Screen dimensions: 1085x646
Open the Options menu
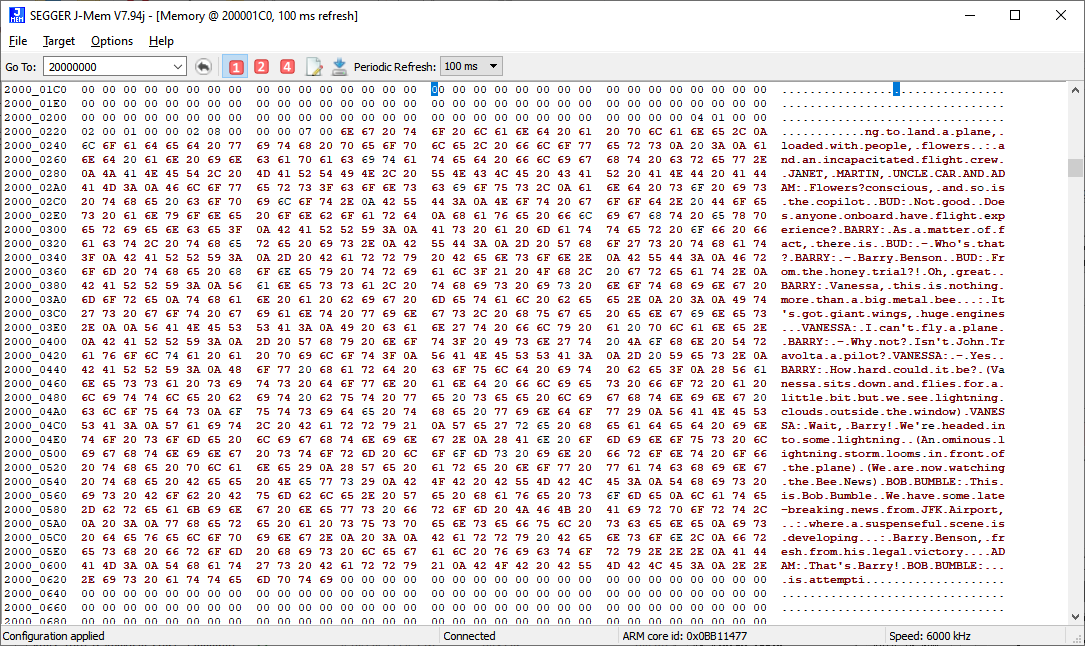(x=112, y=41)
